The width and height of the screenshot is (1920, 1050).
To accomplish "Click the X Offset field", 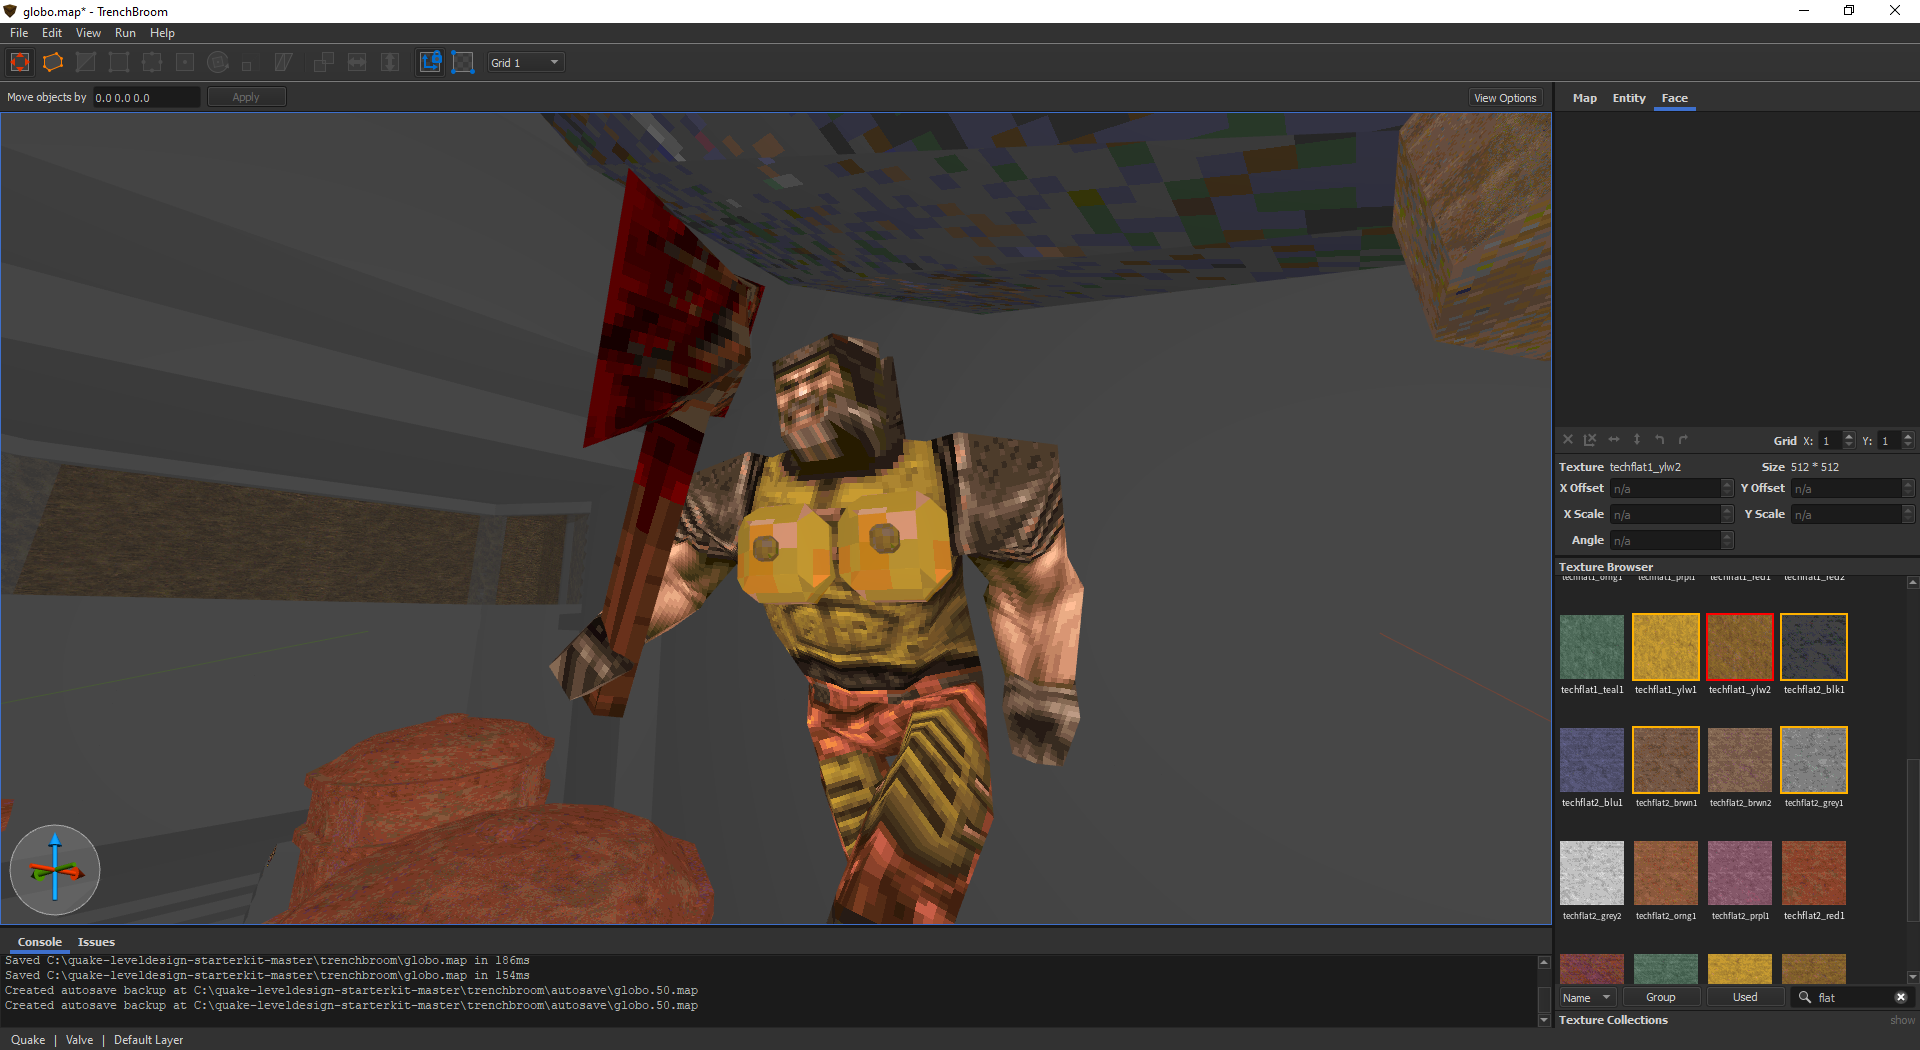I will pos(1672,488).
